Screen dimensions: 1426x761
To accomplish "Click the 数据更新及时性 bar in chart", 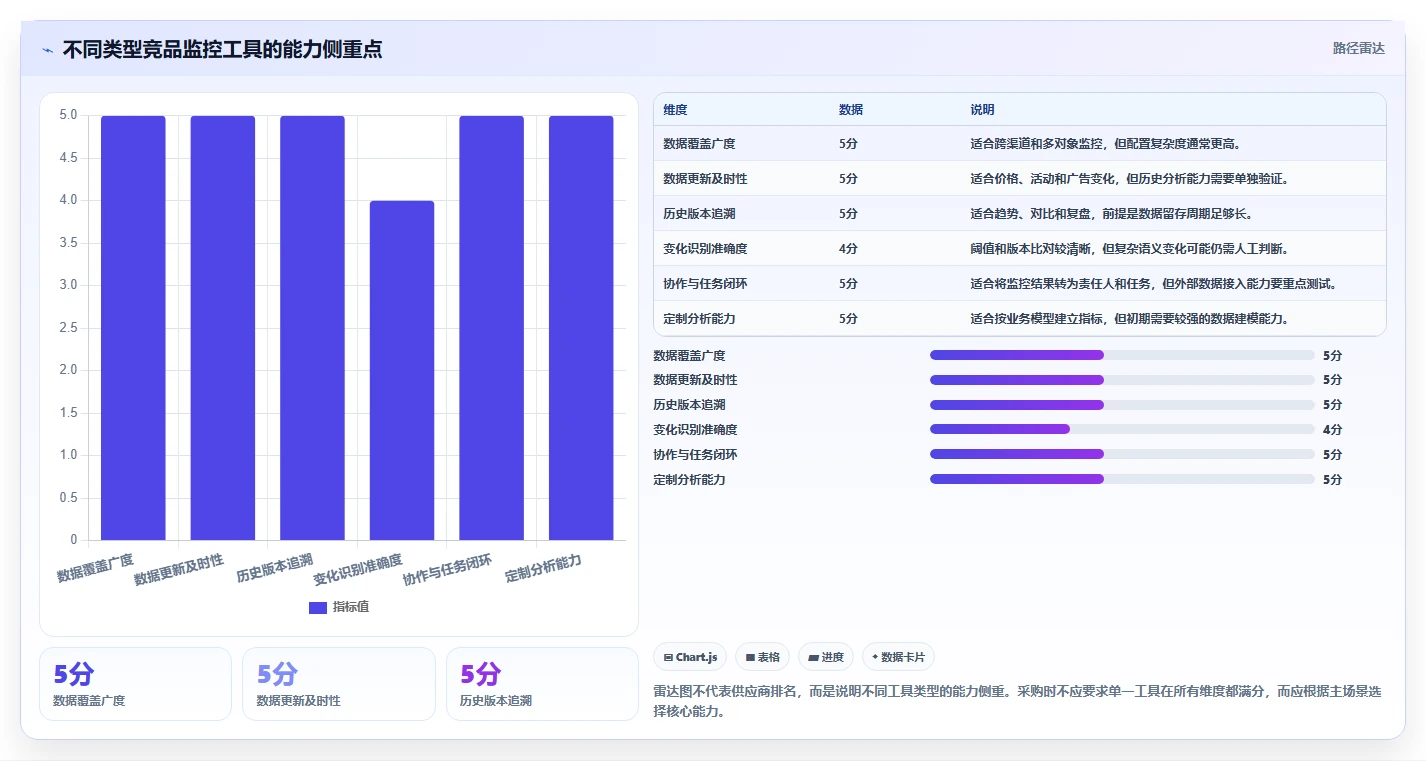I will 223,328.
